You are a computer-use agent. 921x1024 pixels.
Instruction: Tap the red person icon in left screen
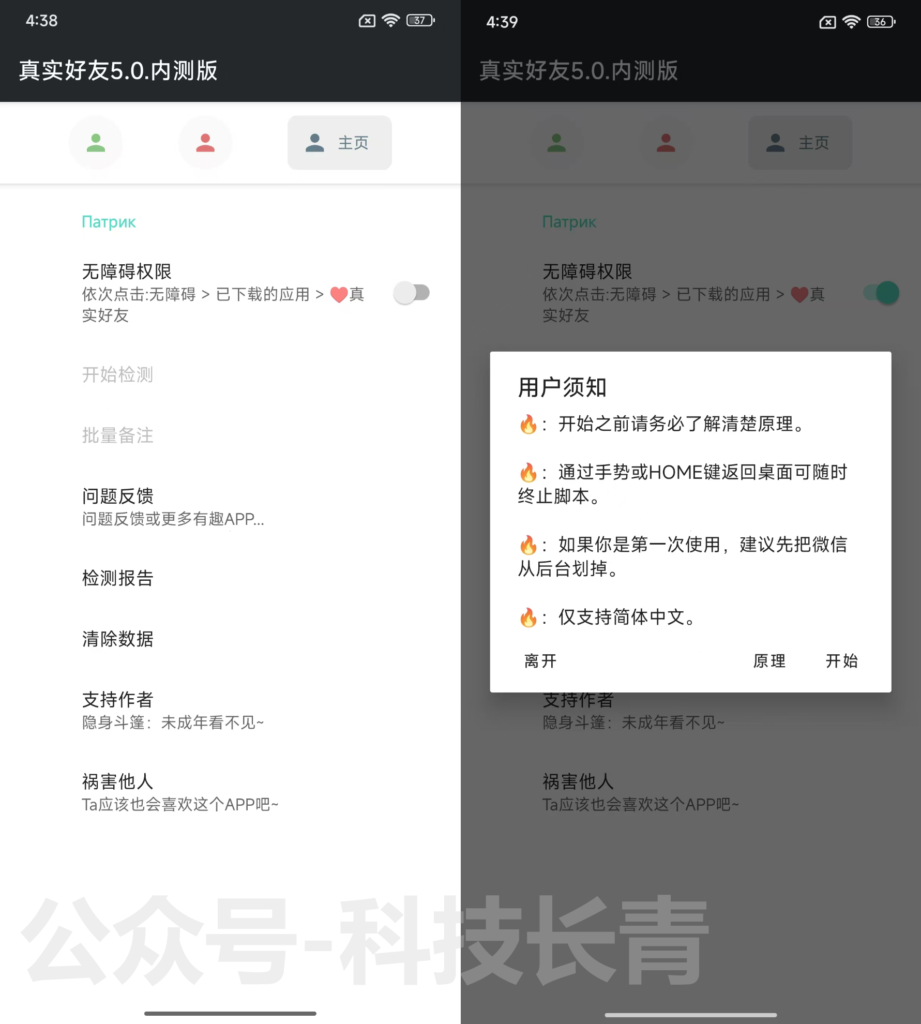[x=206, y=142]
